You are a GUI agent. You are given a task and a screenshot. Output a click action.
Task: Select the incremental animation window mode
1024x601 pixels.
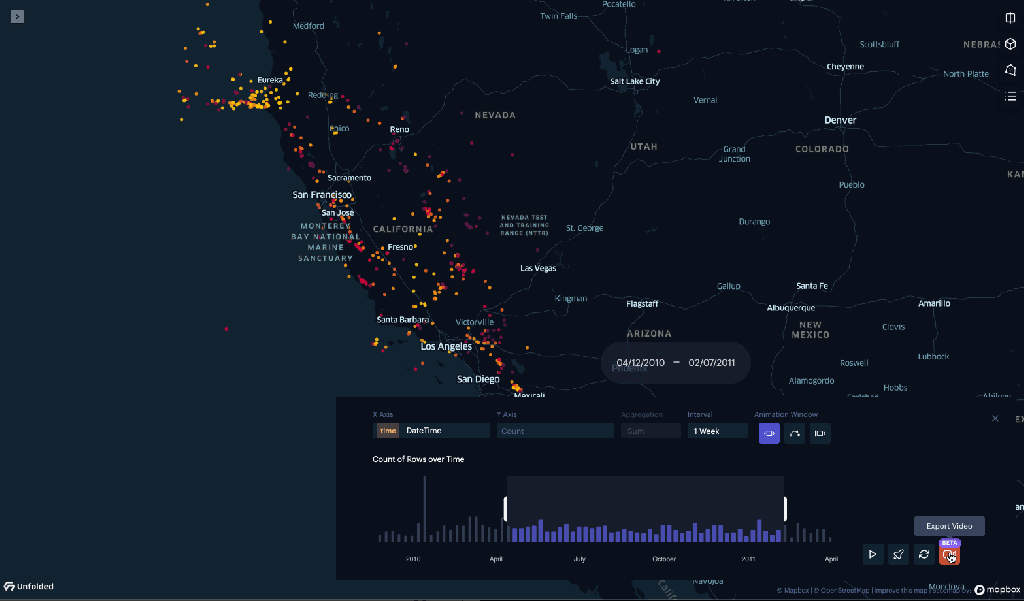(x=794, y=433)
